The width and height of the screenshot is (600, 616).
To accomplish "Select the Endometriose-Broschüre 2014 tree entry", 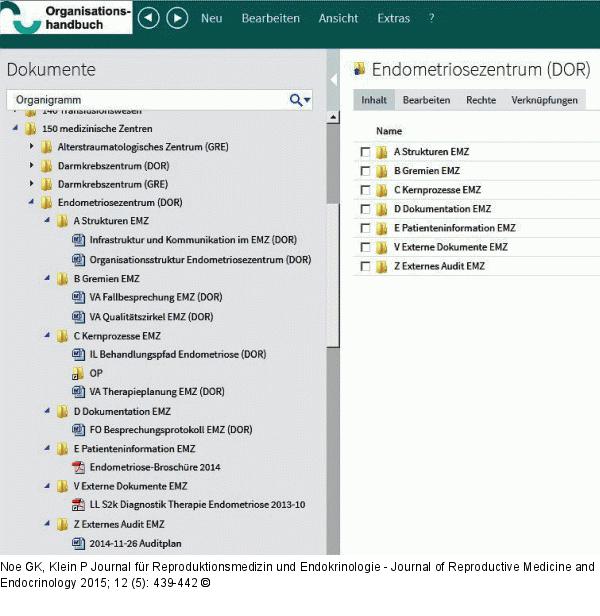I will [155, 467].
